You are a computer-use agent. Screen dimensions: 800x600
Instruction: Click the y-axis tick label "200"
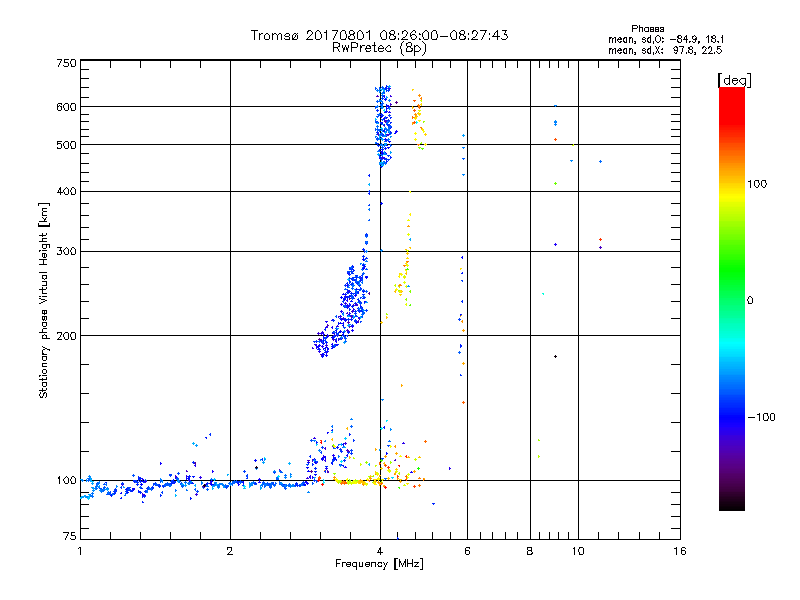[x=67, y=336]
